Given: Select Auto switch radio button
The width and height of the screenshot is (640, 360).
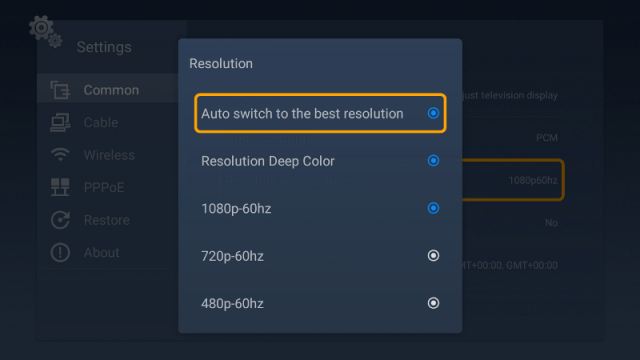Looking at the screenshot, I should (x=433, y=113).
